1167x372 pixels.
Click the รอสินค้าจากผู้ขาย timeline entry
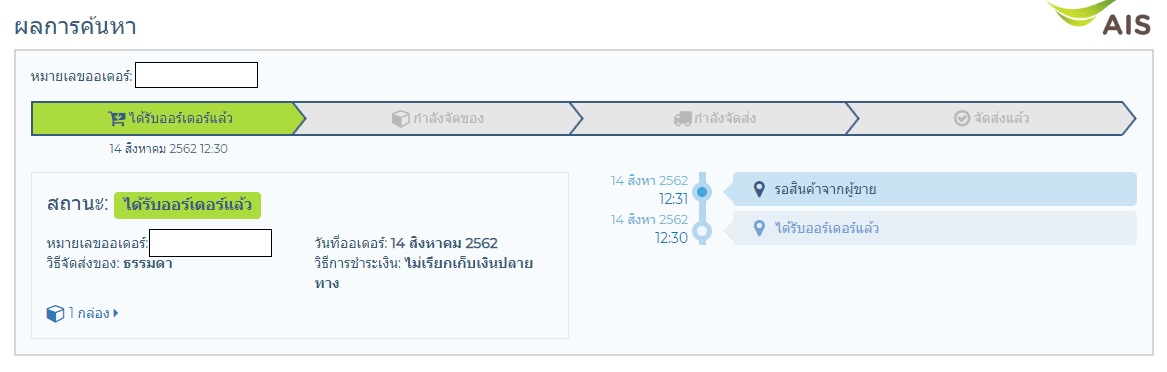(x=935, y=189)
